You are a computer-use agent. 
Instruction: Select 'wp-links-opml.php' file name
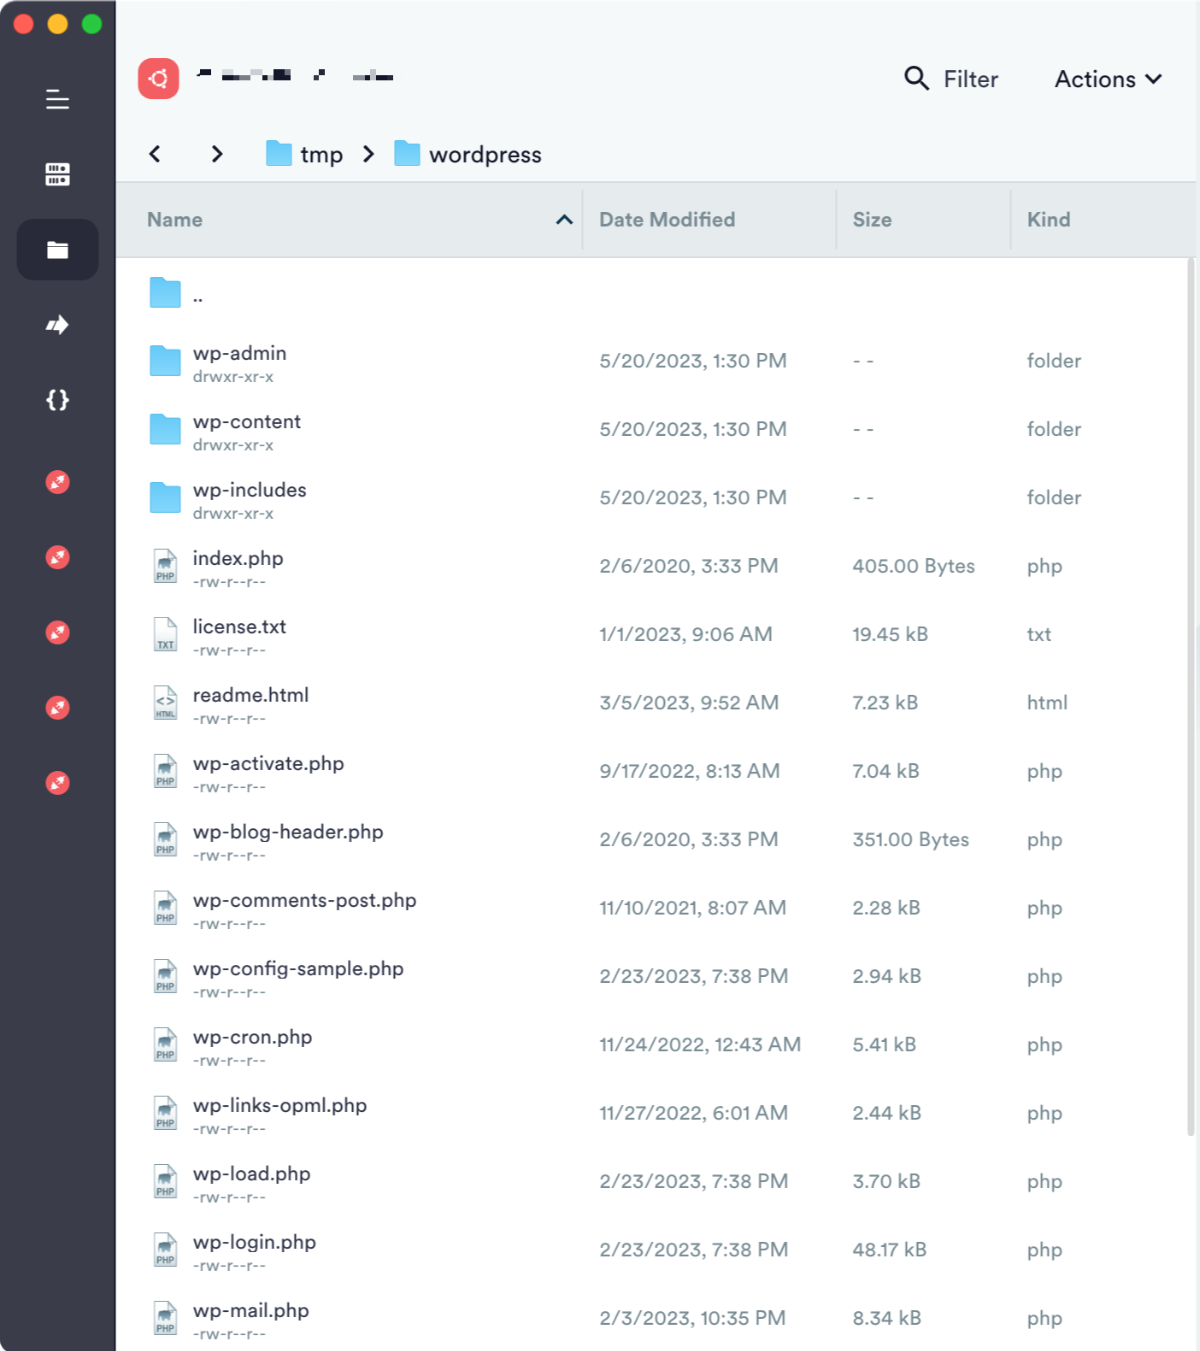point(280,1105)
